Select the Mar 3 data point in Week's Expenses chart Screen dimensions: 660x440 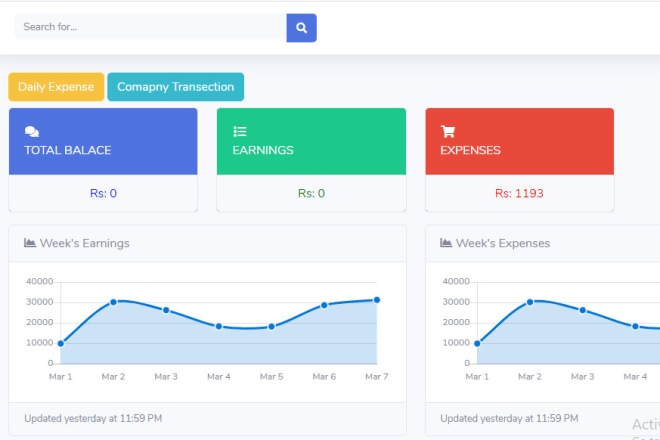(583, 310)
